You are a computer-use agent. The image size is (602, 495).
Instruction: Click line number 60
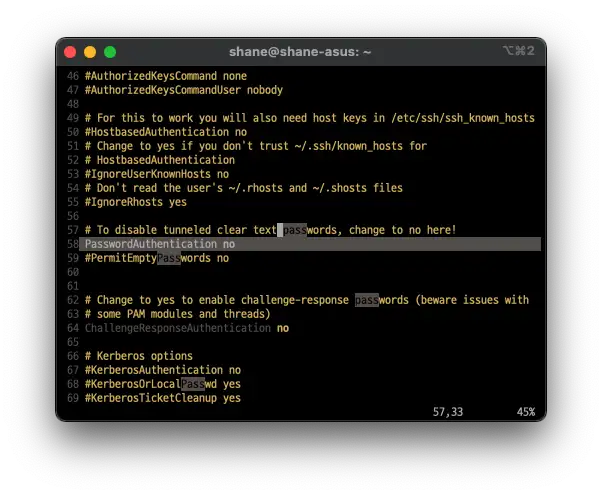(73, 272)
